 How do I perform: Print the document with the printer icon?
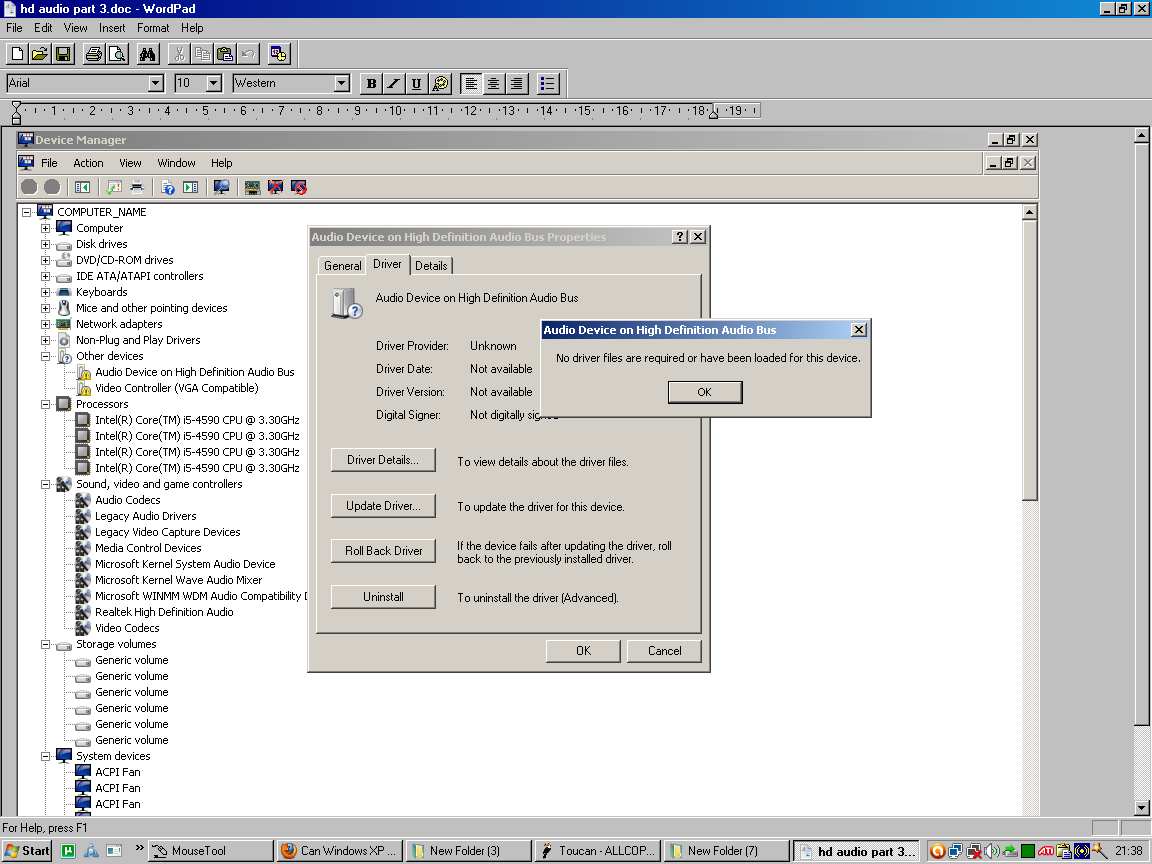click(94, 54)
